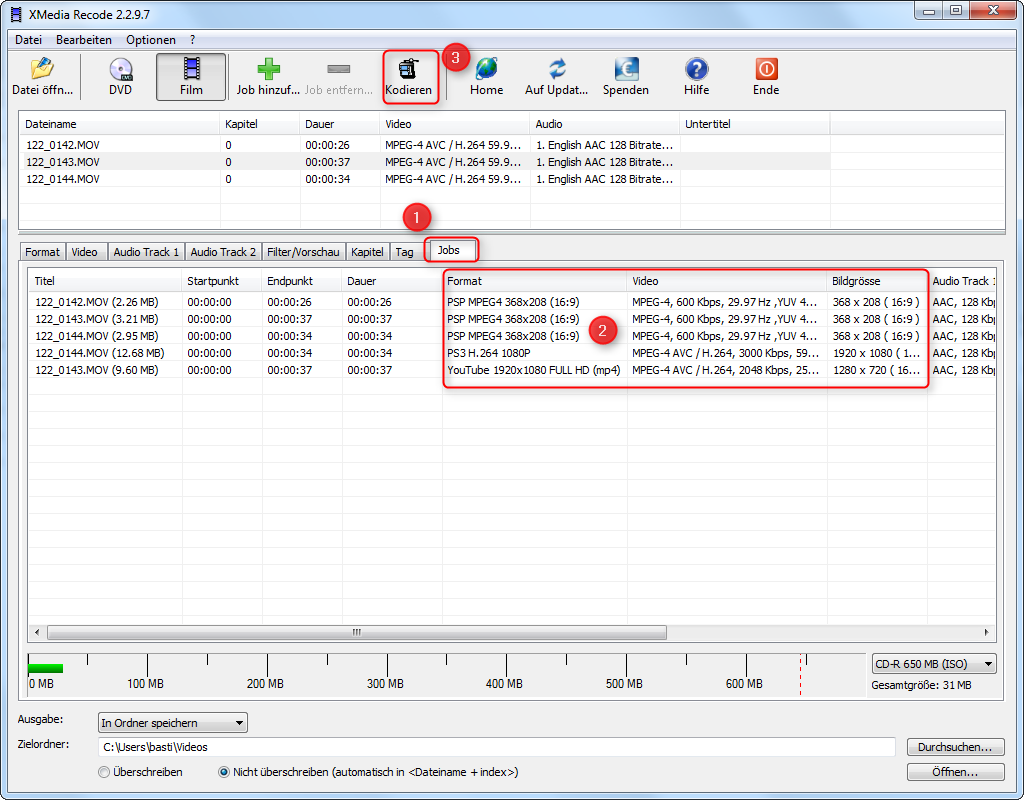
Task: Select the DVD mode icon
Action: pyautogui.click(x=120, y=70)
